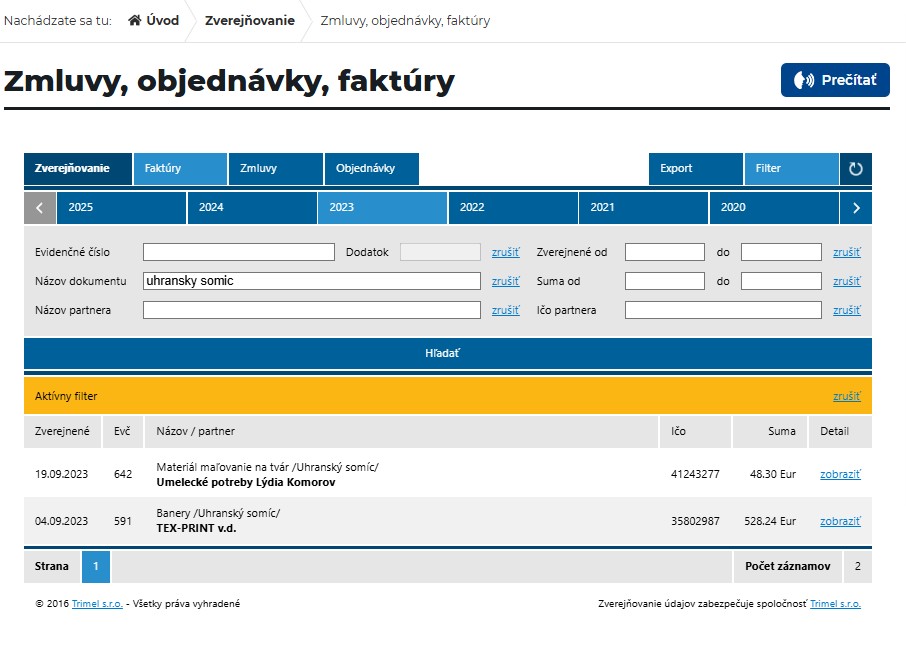Focus the Názov dokumentu text field
Image resolution: width=906 pixels, height=655 pixels.
click(x=311, y=281)
